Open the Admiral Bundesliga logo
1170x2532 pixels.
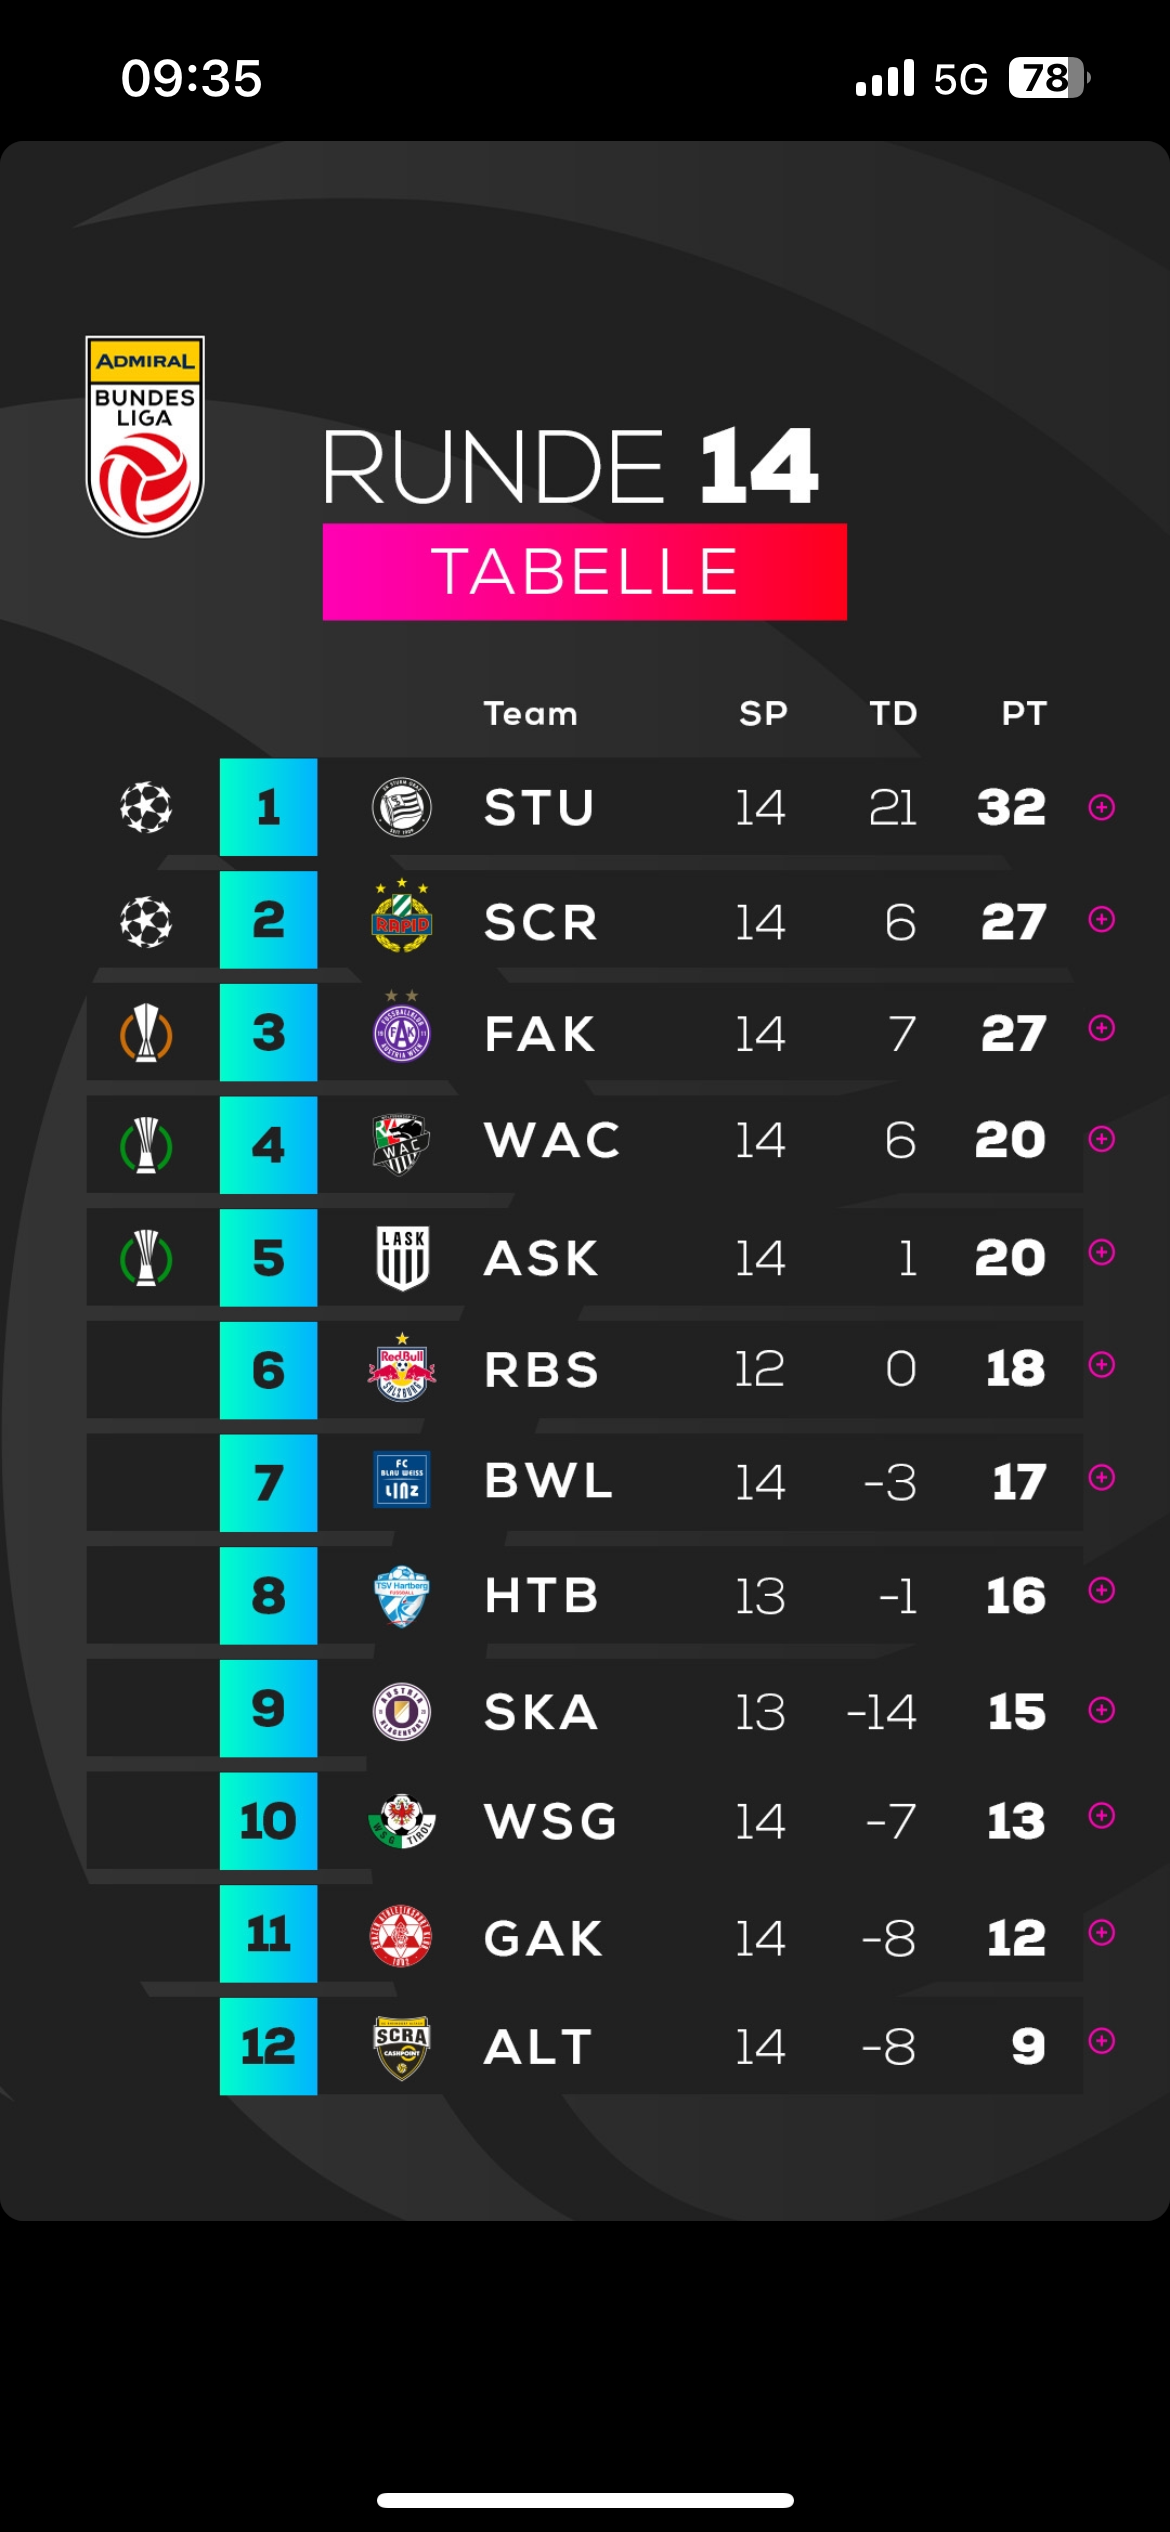coord(145,436)
